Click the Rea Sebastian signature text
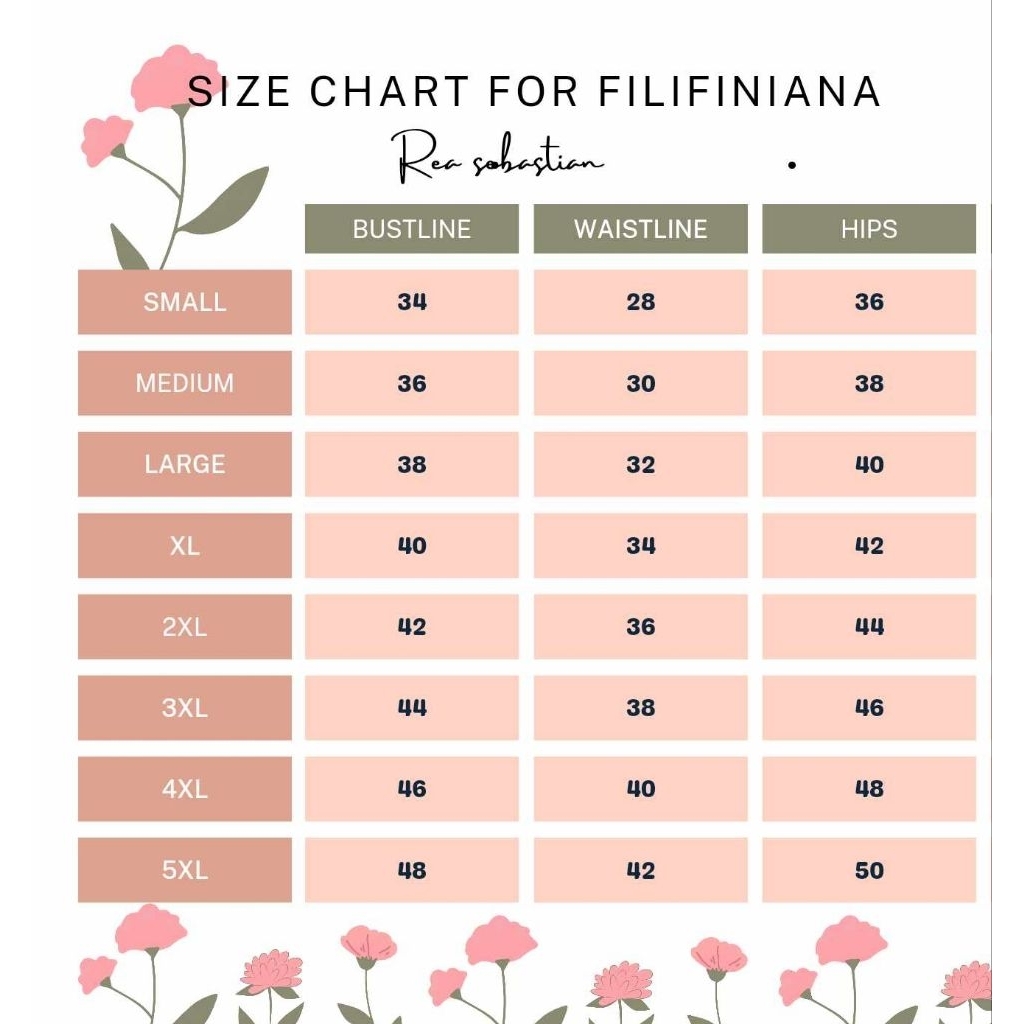Viewport: 1024px width, 1024px height. click(498, 159)
